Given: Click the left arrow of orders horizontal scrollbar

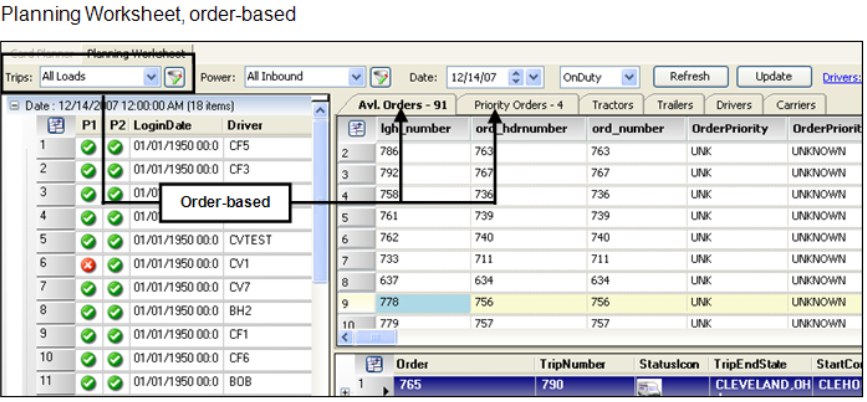Looking at the screenshot, I should pyautogui.click(x=345, y=336).
